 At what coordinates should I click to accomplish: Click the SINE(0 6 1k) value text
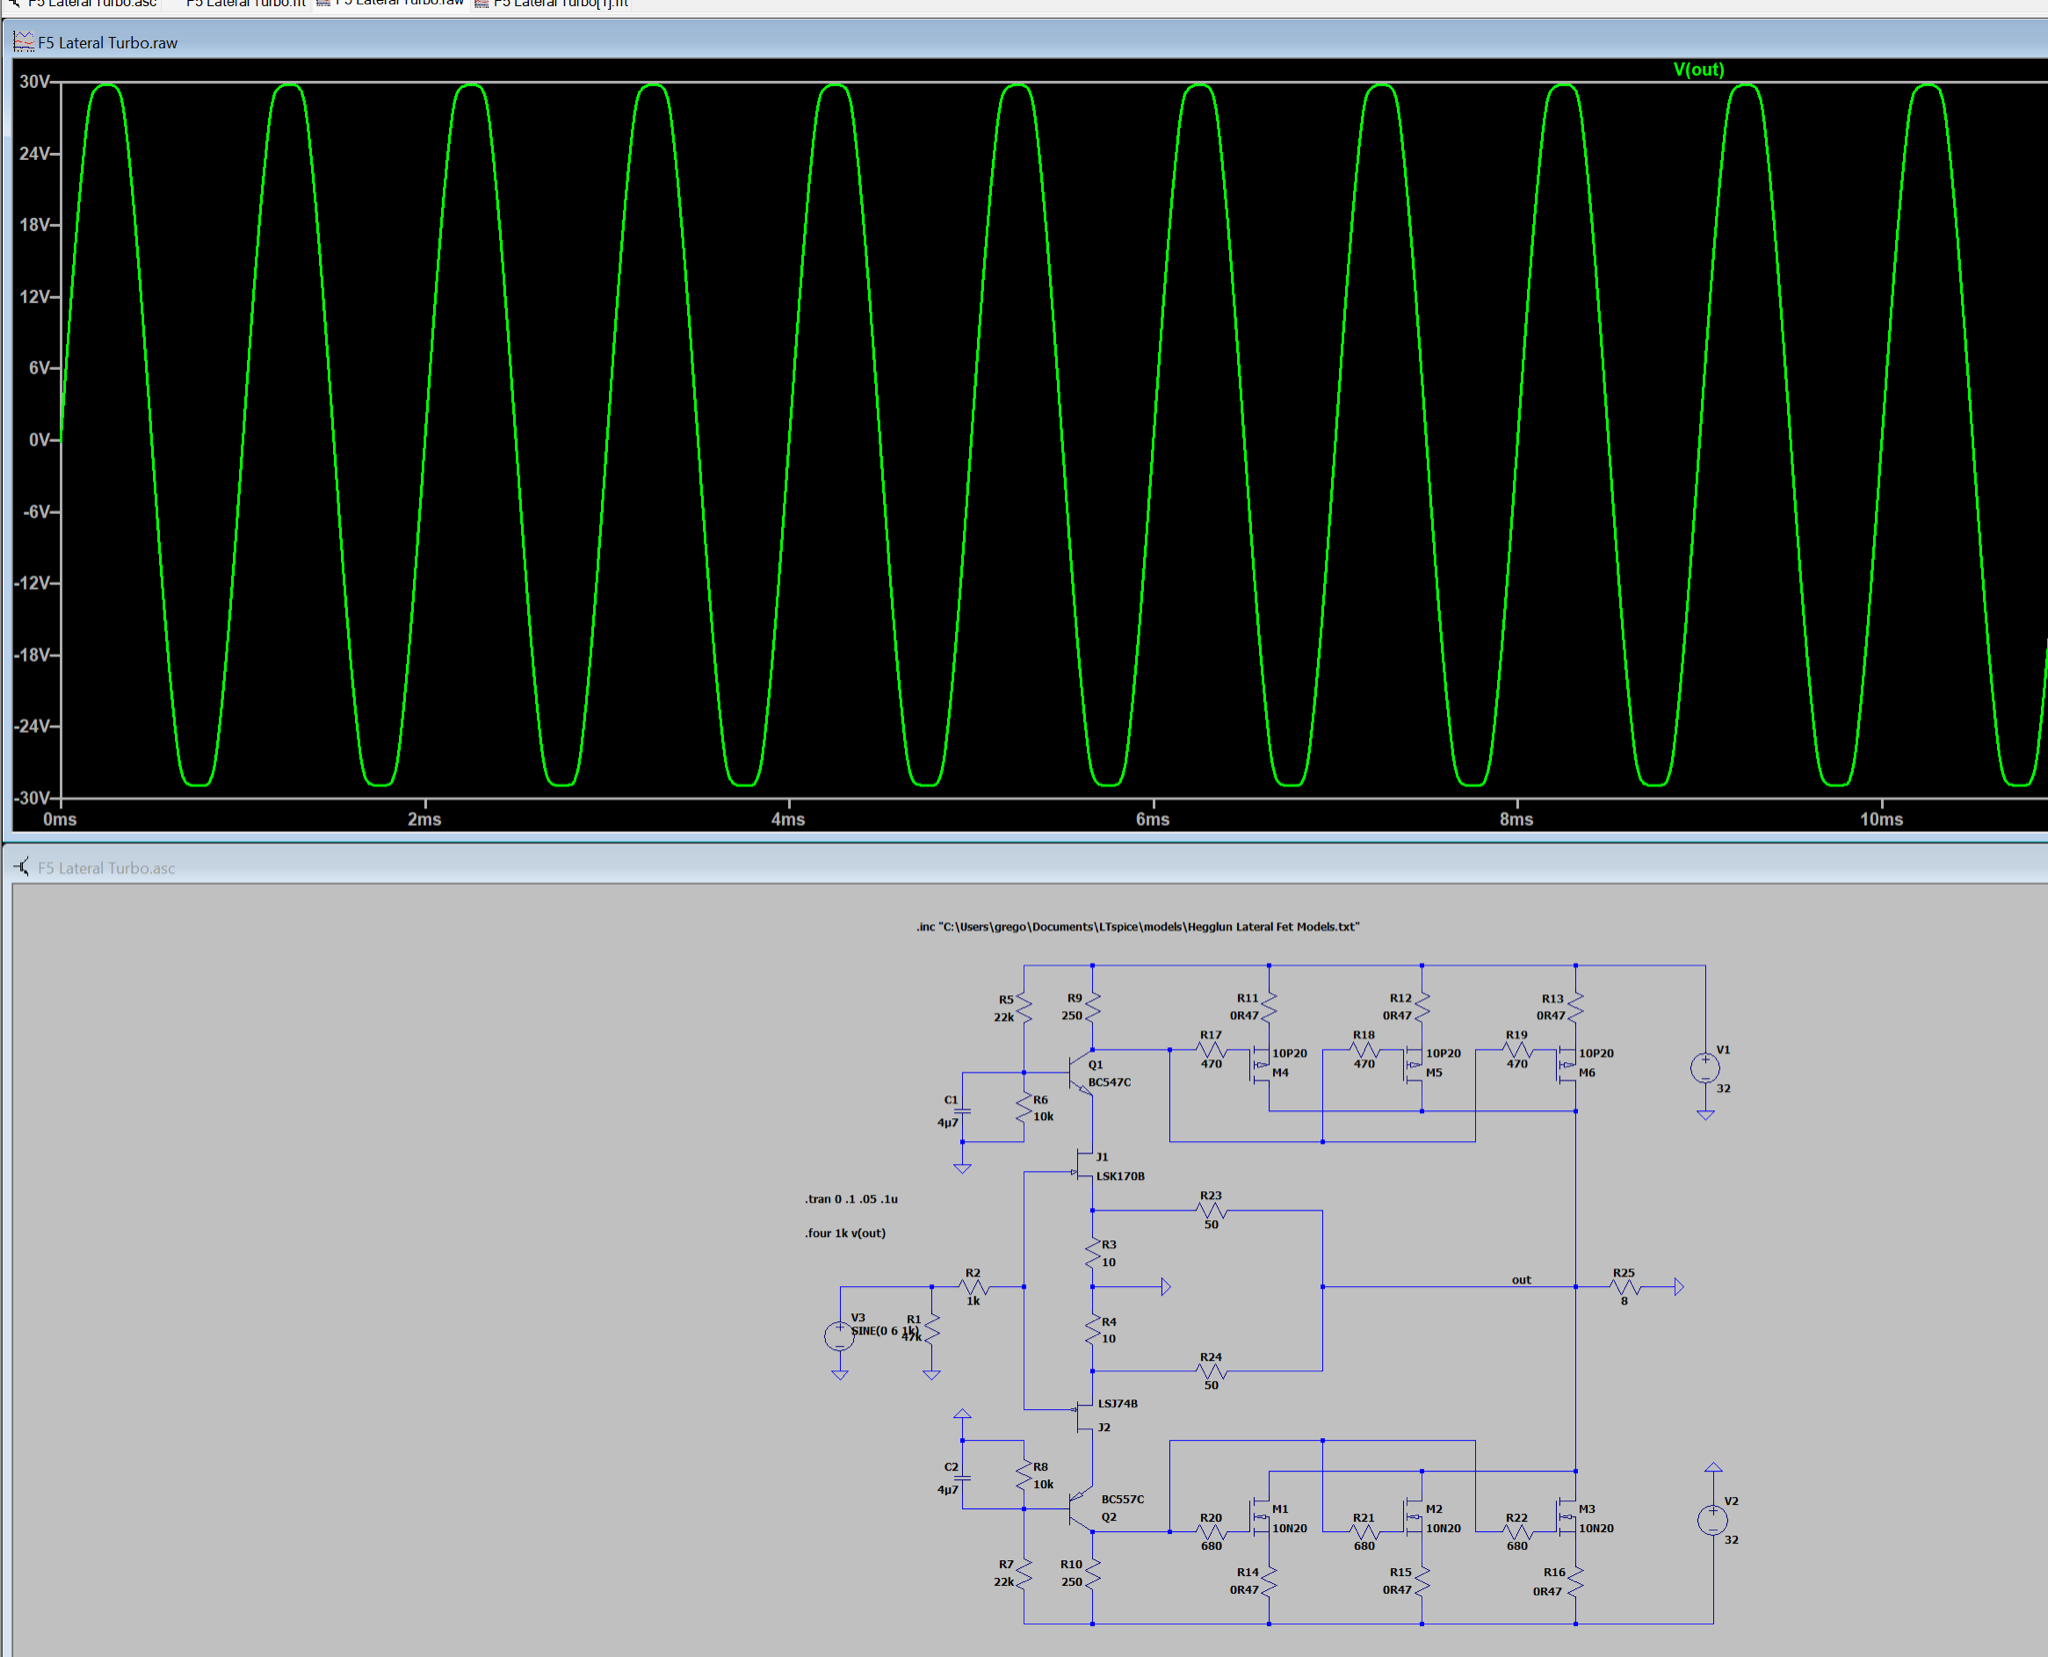(x=884, y=1331)
